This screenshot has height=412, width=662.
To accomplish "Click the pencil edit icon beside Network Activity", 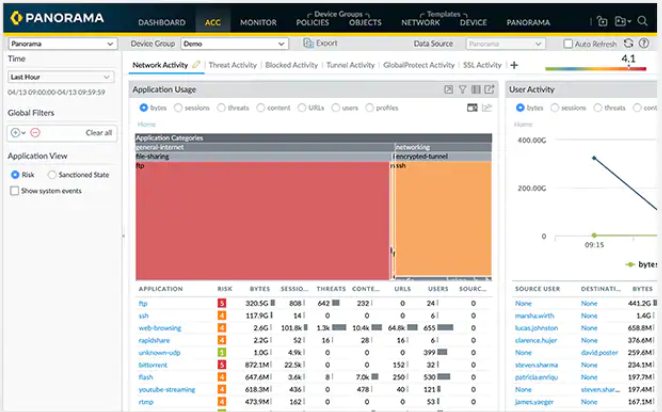I will click(197, 65).
